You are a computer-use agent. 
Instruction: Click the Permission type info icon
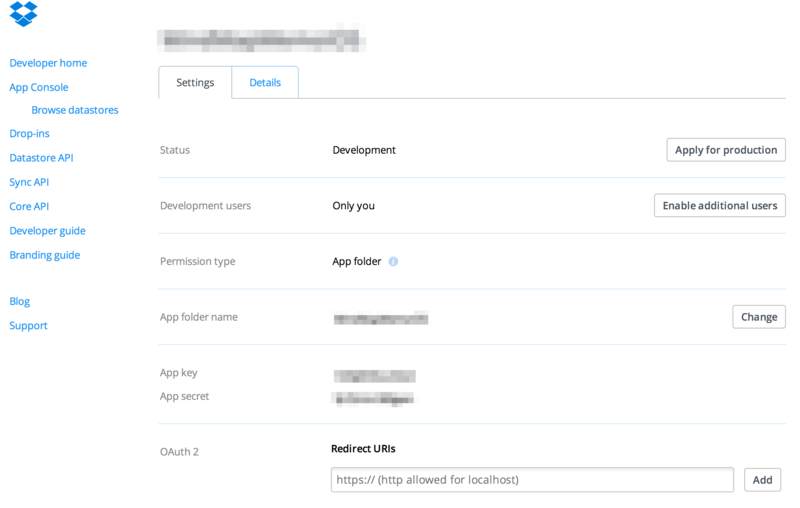pos(393,262)
